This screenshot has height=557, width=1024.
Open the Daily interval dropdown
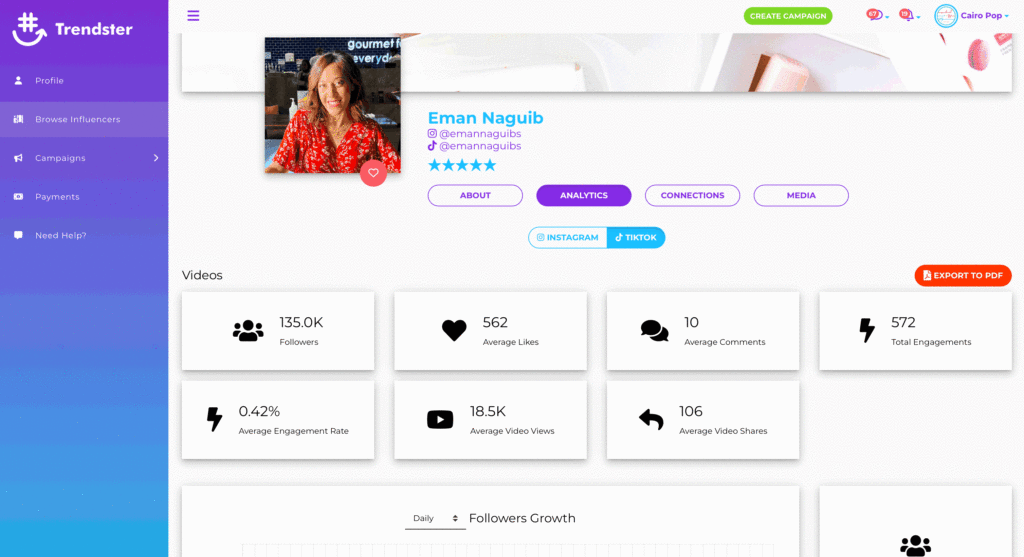coord(435,518)
